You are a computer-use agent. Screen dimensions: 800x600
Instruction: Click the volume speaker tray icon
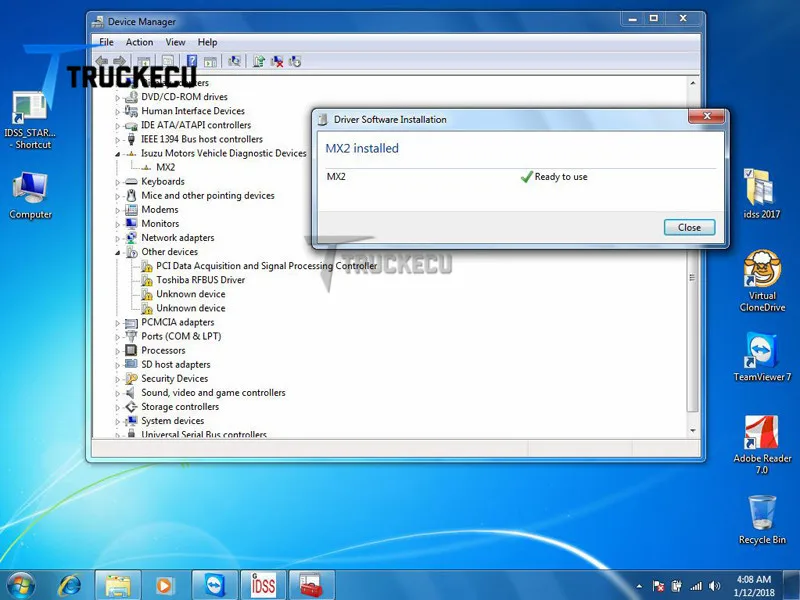click(715, 586)
